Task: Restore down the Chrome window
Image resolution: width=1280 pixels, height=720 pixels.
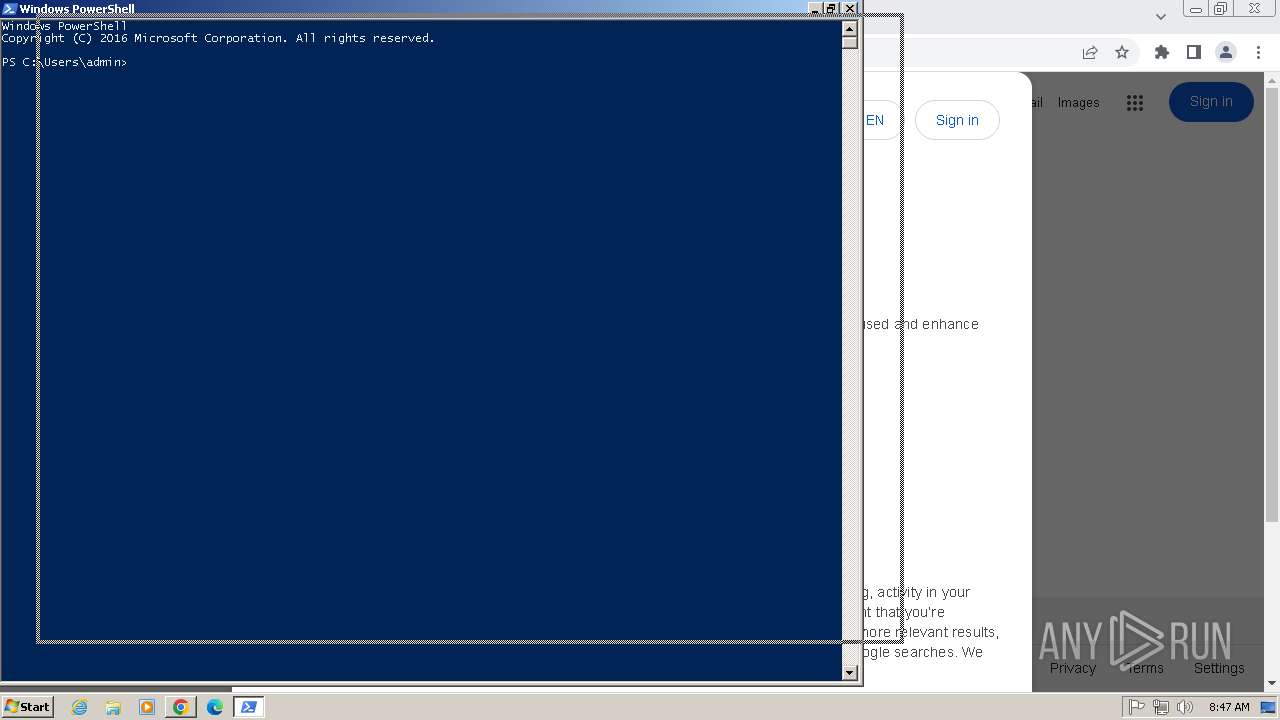Action: [1220, 9]
